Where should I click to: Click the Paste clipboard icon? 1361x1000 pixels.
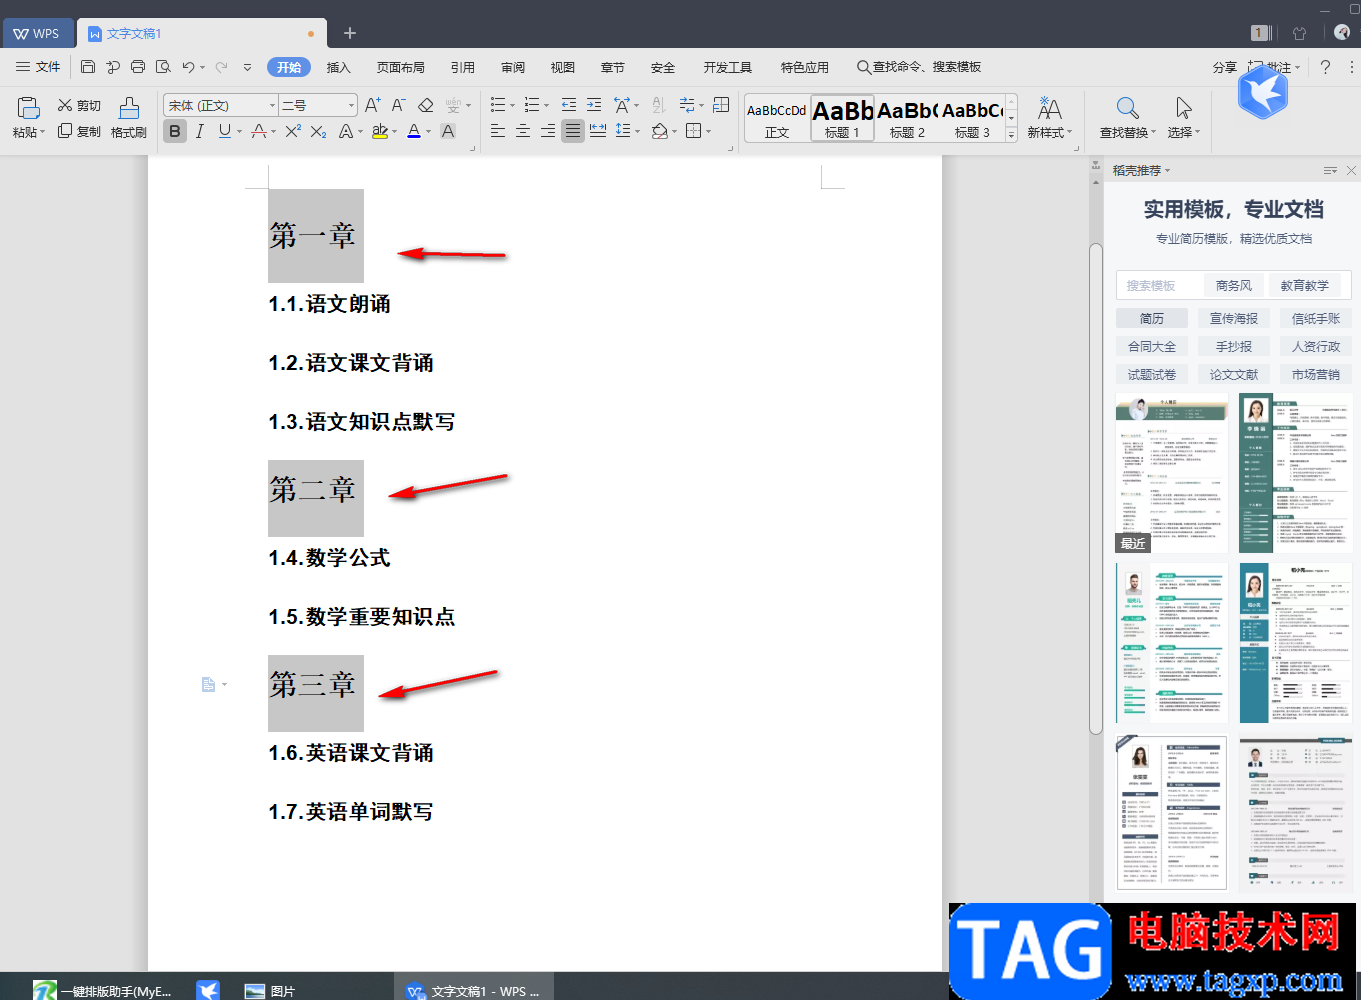click(28, 107)
